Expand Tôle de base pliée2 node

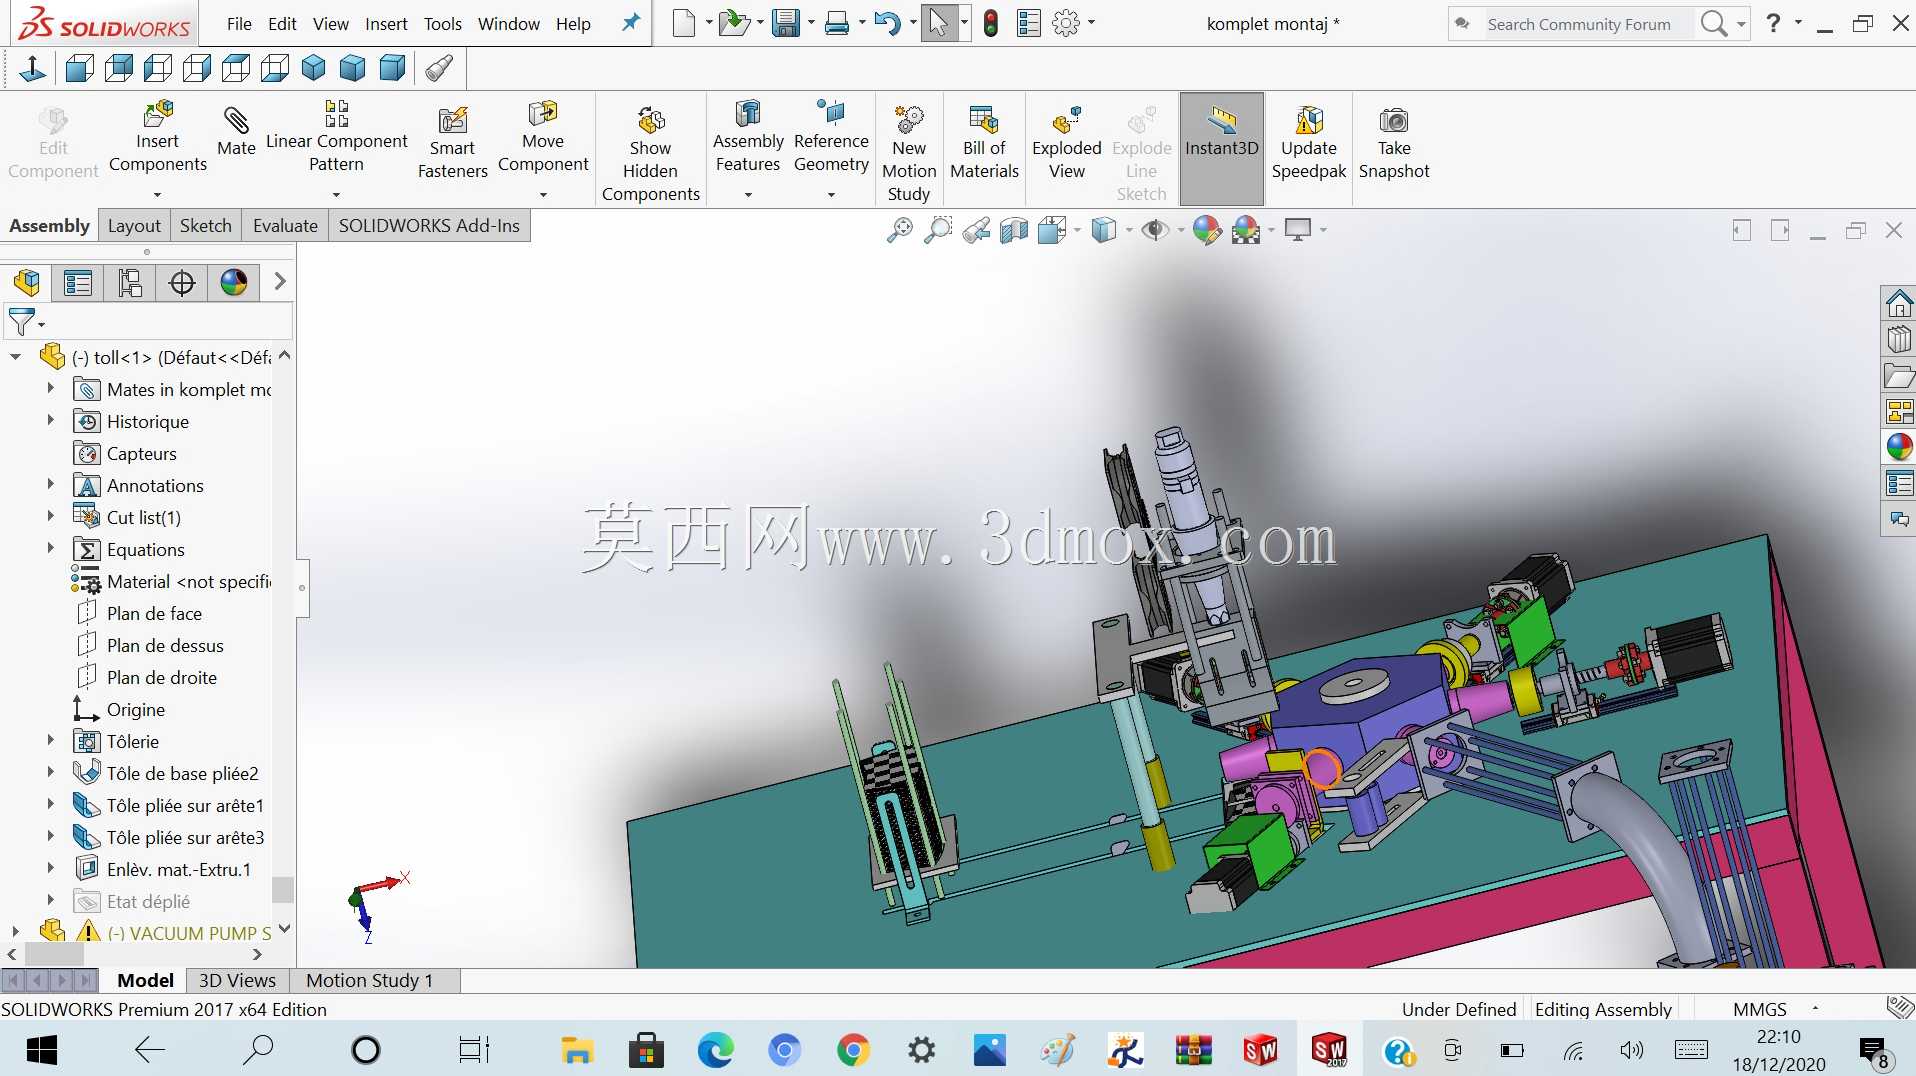click(x=50, y=773)
